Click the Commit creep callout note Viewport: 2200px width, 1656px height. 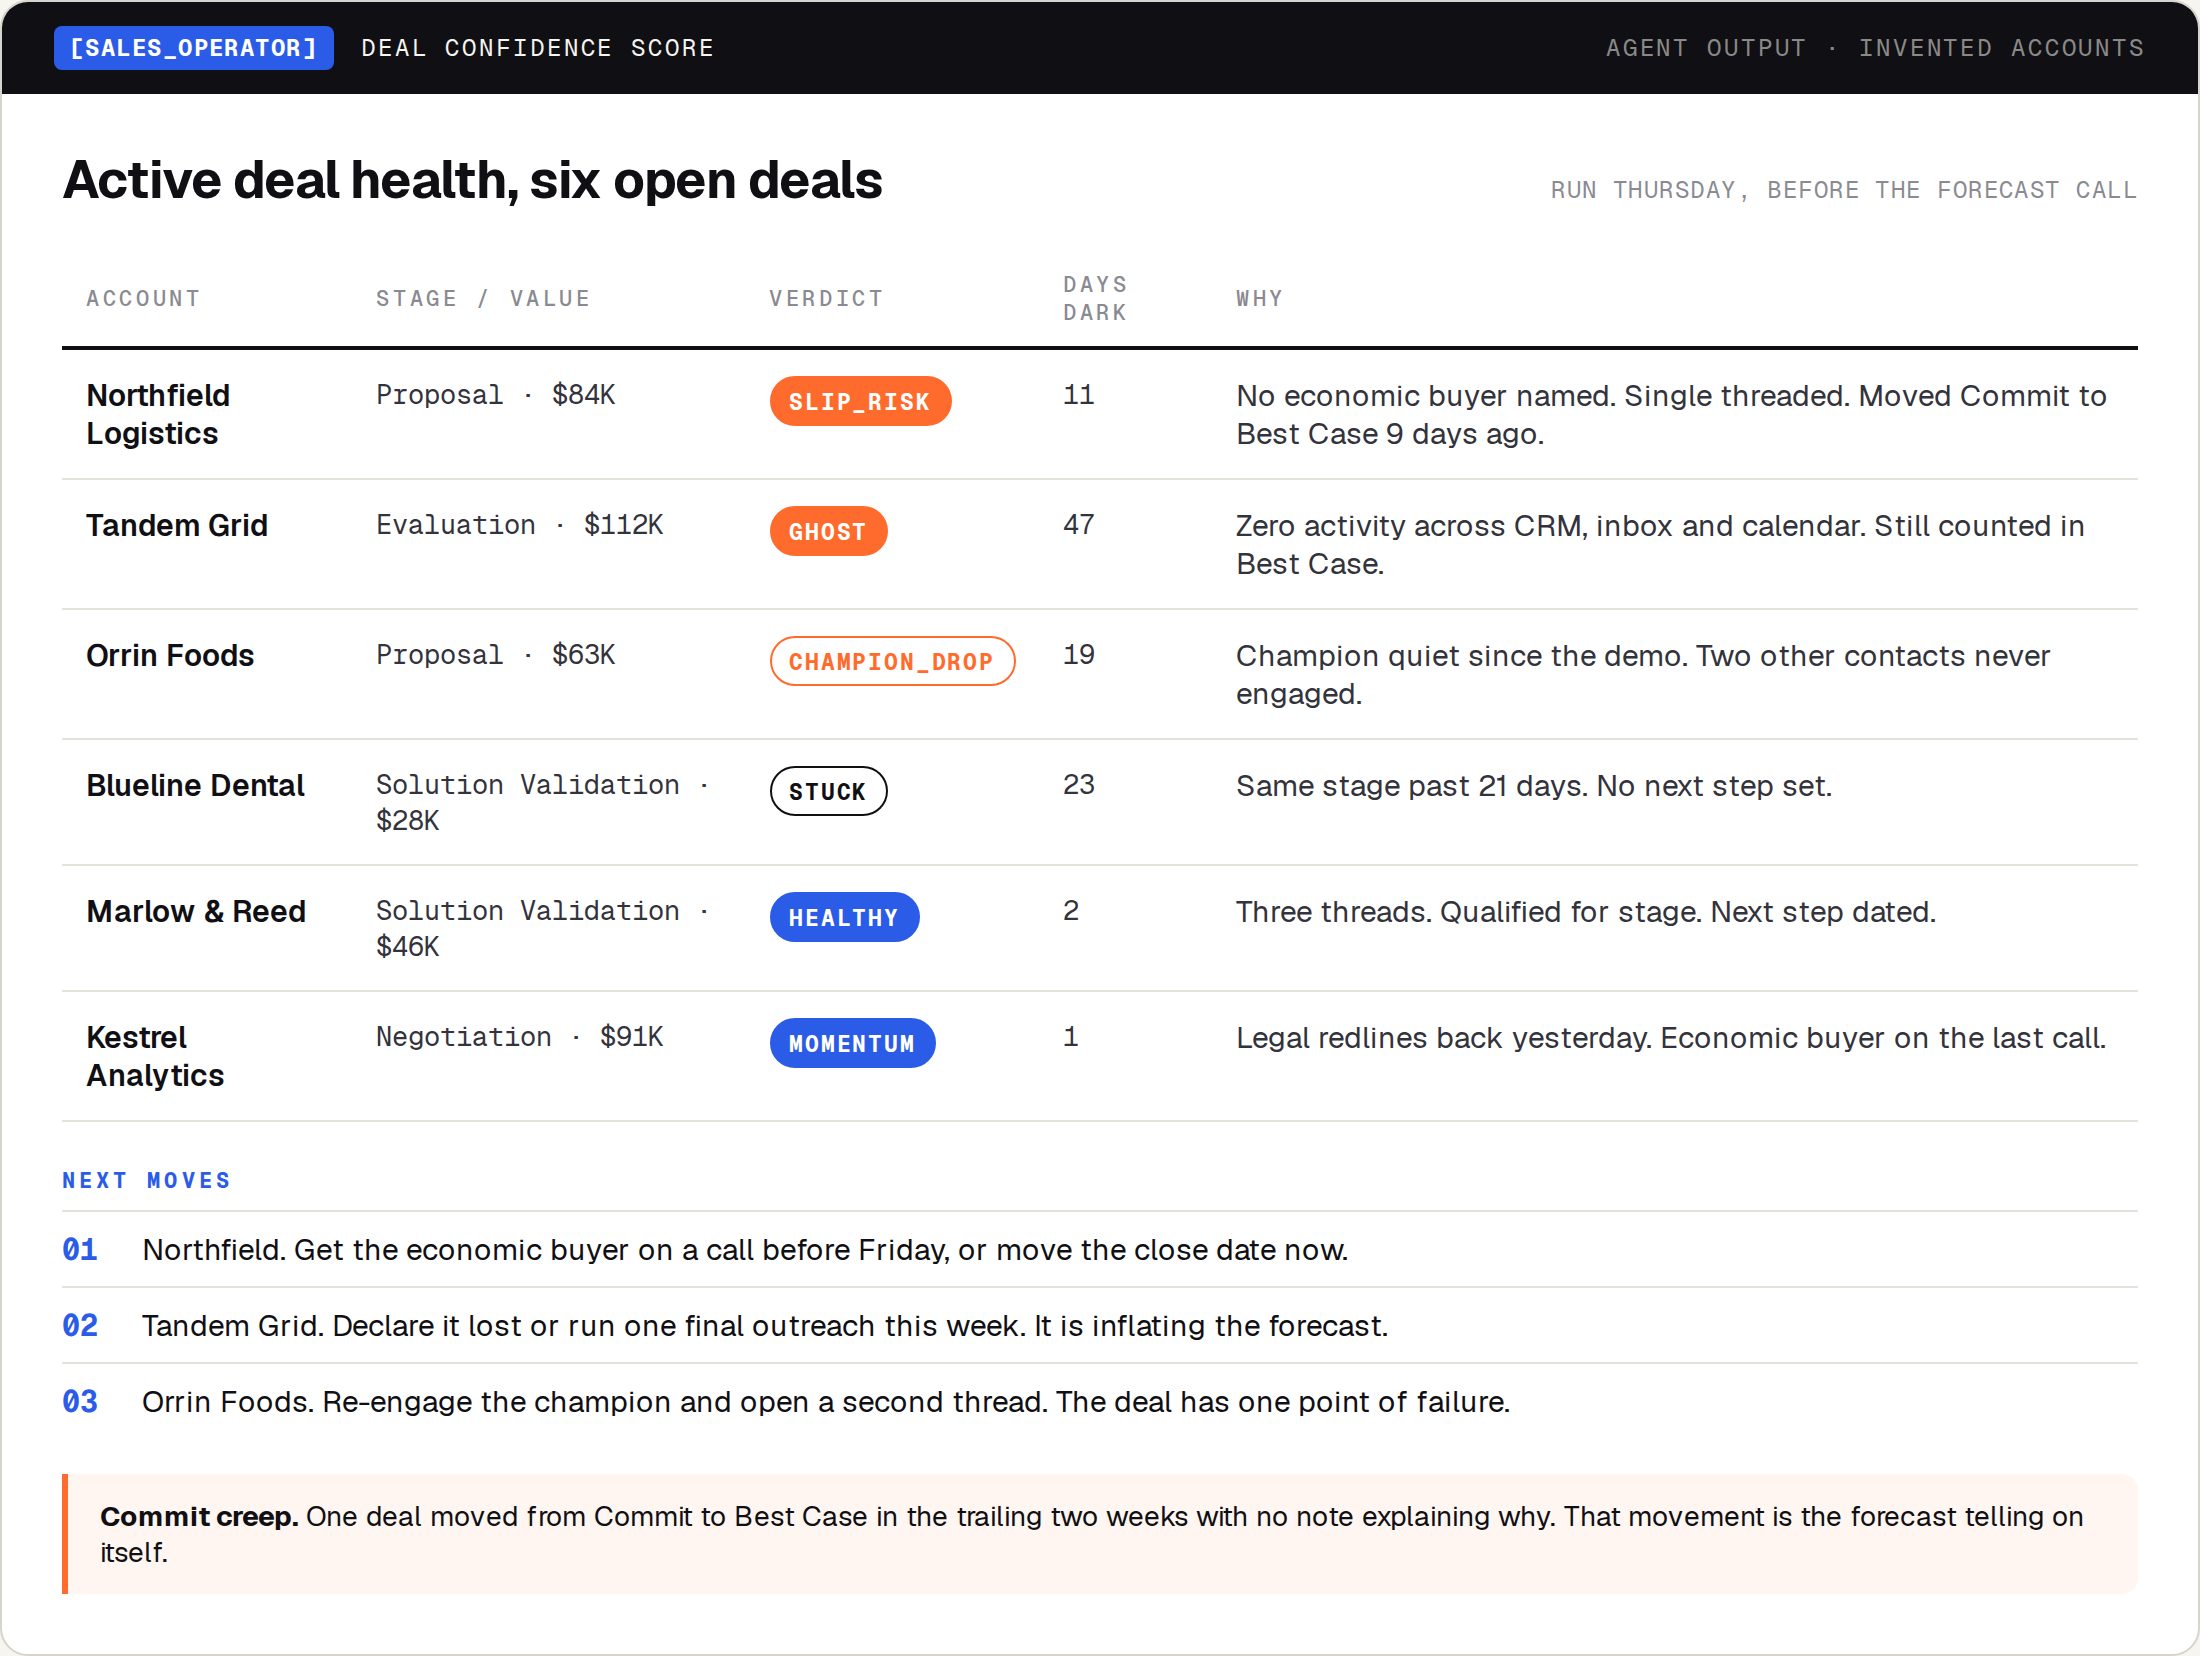(x=1100, y=1534)
